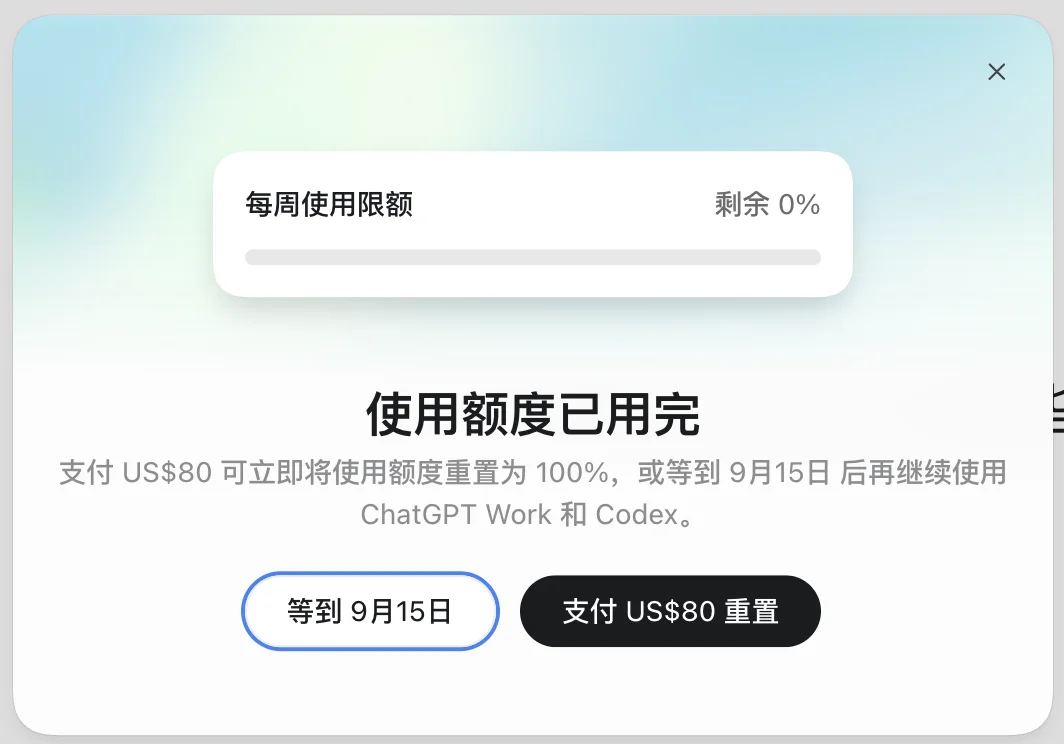Click the Codex word in the description
Viewport: 1064px width, 744px height.
(637, 515)
